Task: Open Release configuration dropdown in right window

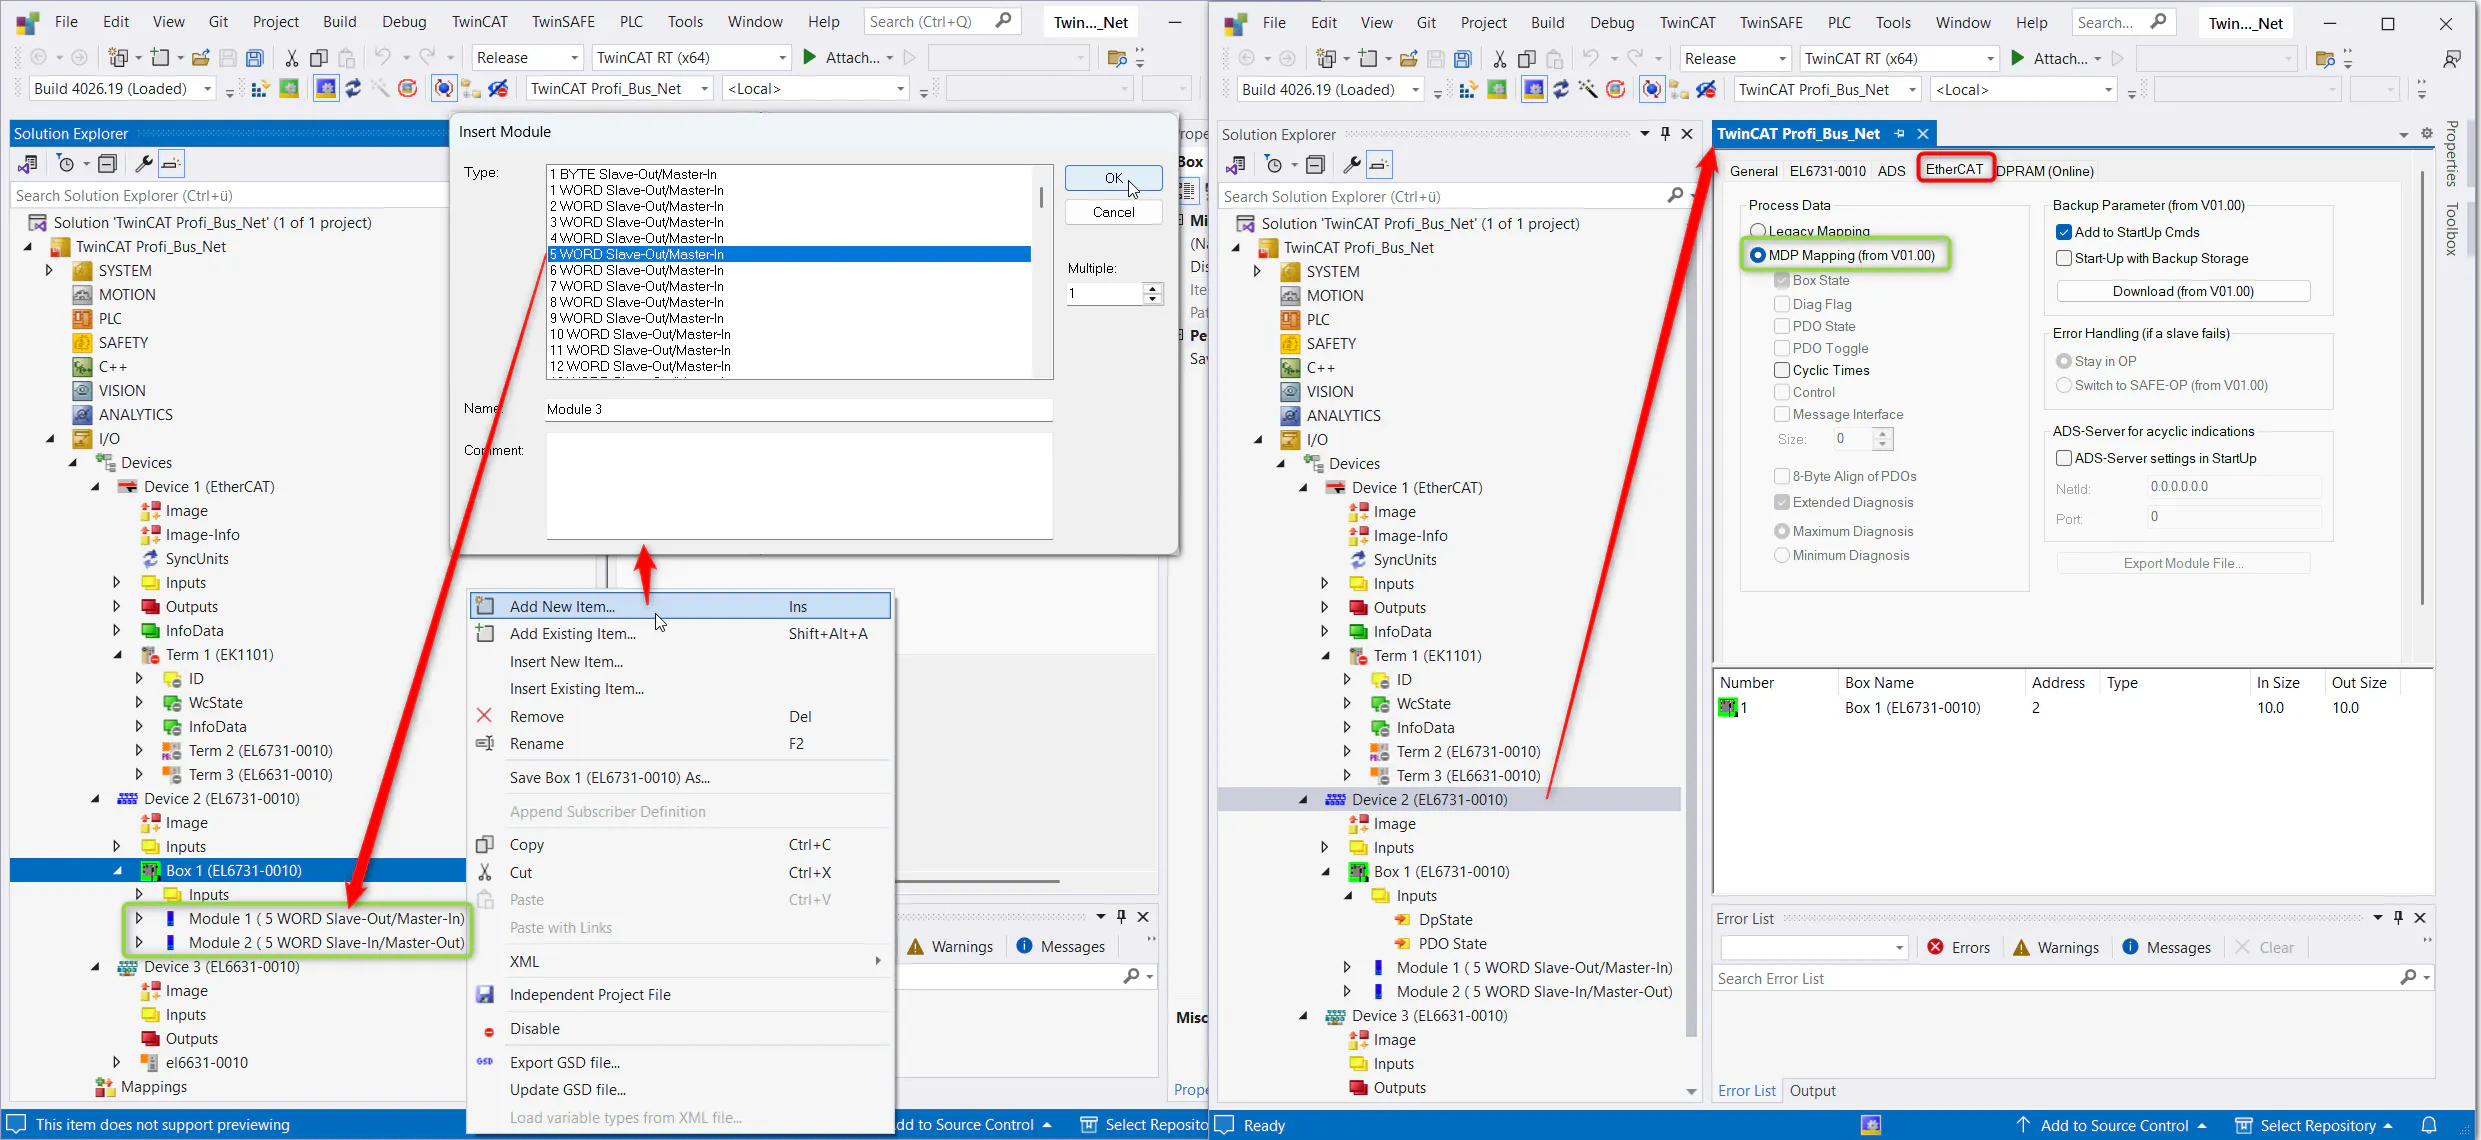Action: click(1782, 59)
